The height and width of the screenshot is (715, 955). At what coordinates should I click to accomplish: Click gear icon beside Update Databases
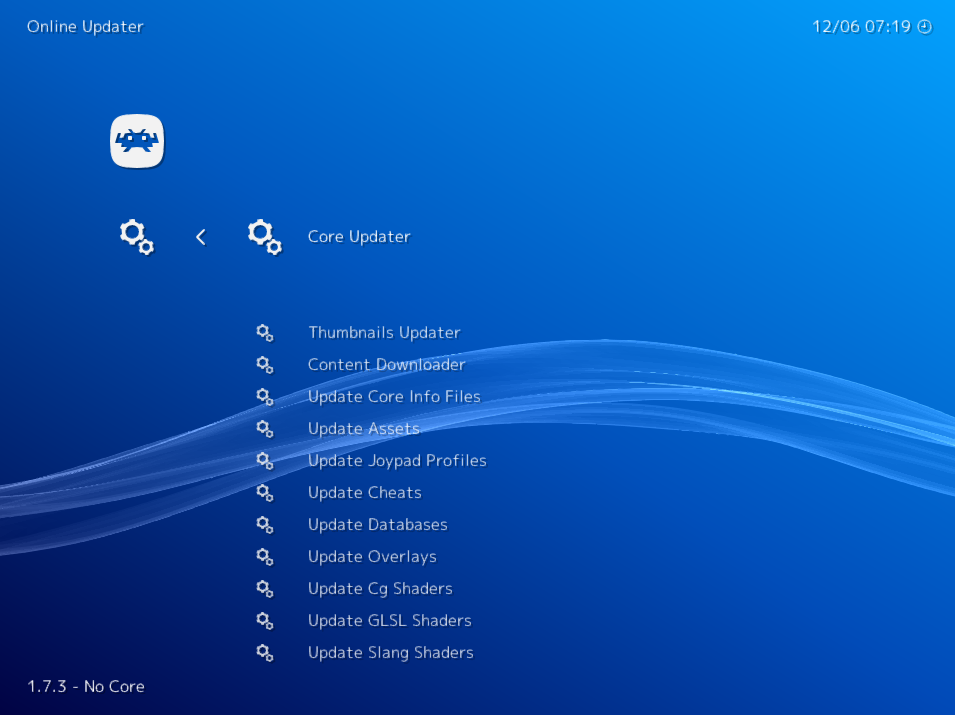pos(265,524)
